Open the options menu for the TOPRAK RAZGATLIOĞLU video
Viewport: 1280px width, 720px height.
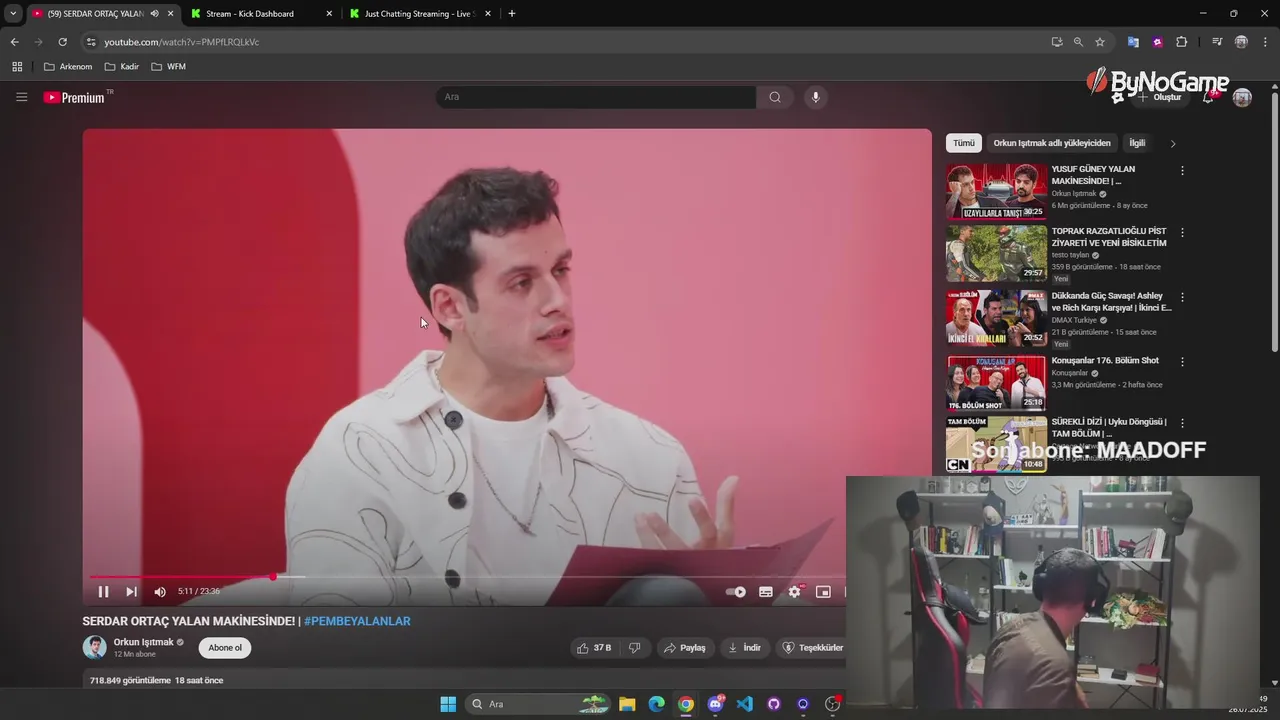click(1182, 232)
